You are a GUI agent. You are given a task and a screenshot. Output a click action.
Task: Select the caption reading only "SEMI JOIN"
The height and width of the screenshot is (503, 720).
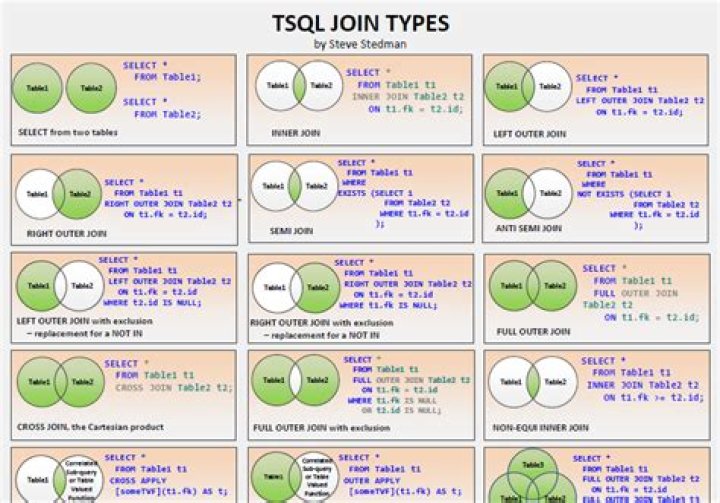(x=291, y=231)
